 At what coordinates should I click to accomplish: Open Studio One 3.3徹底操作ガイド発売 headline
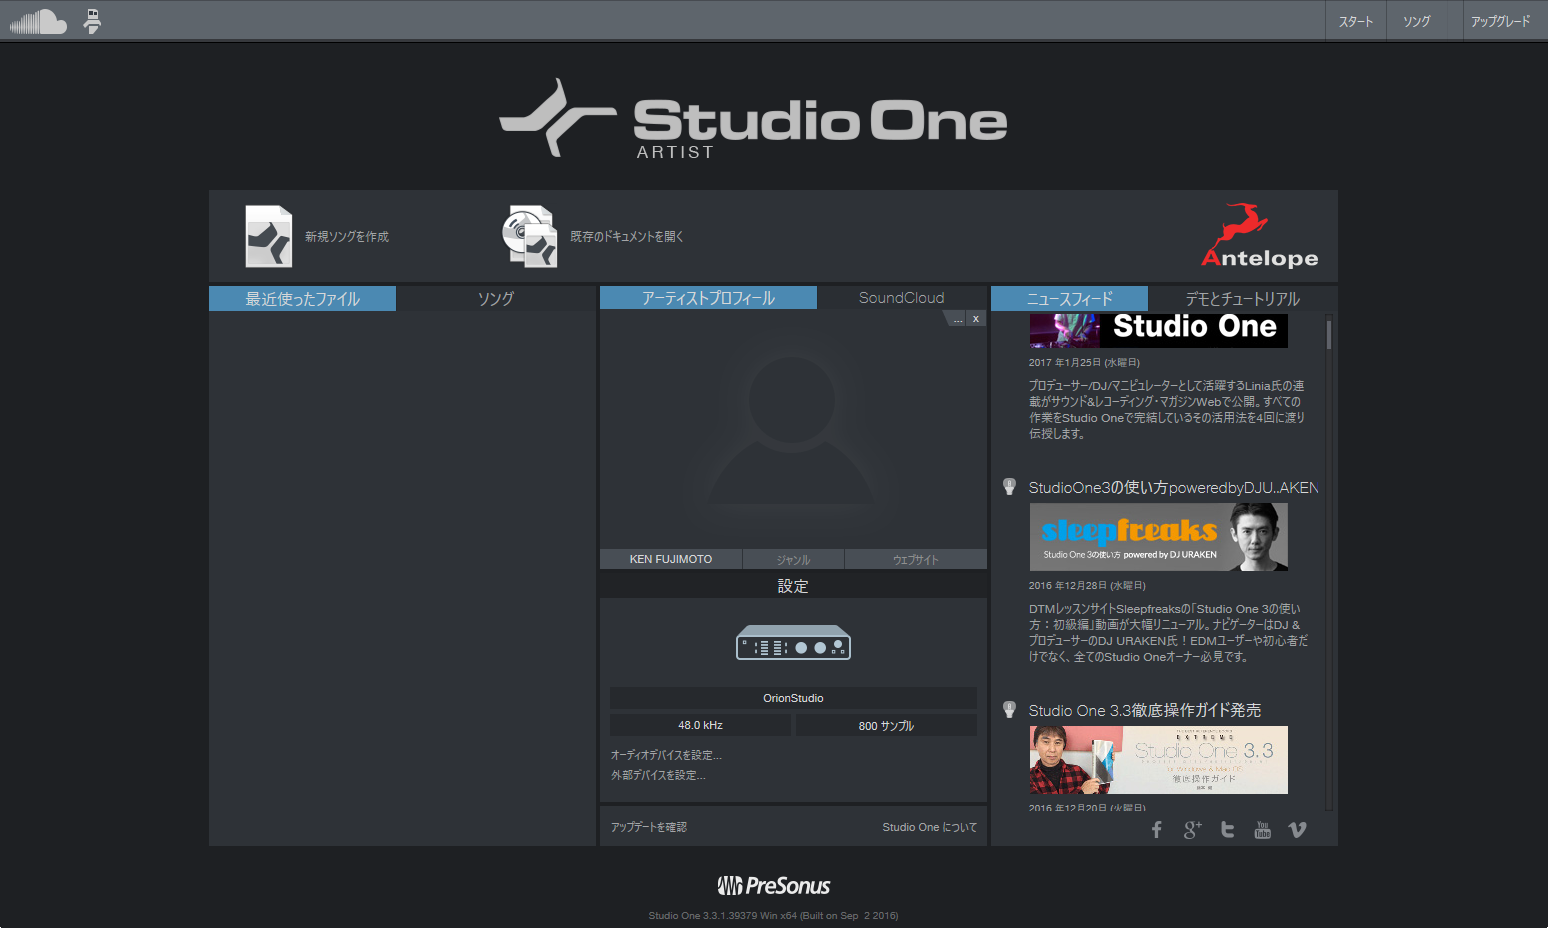point(1145,710)
